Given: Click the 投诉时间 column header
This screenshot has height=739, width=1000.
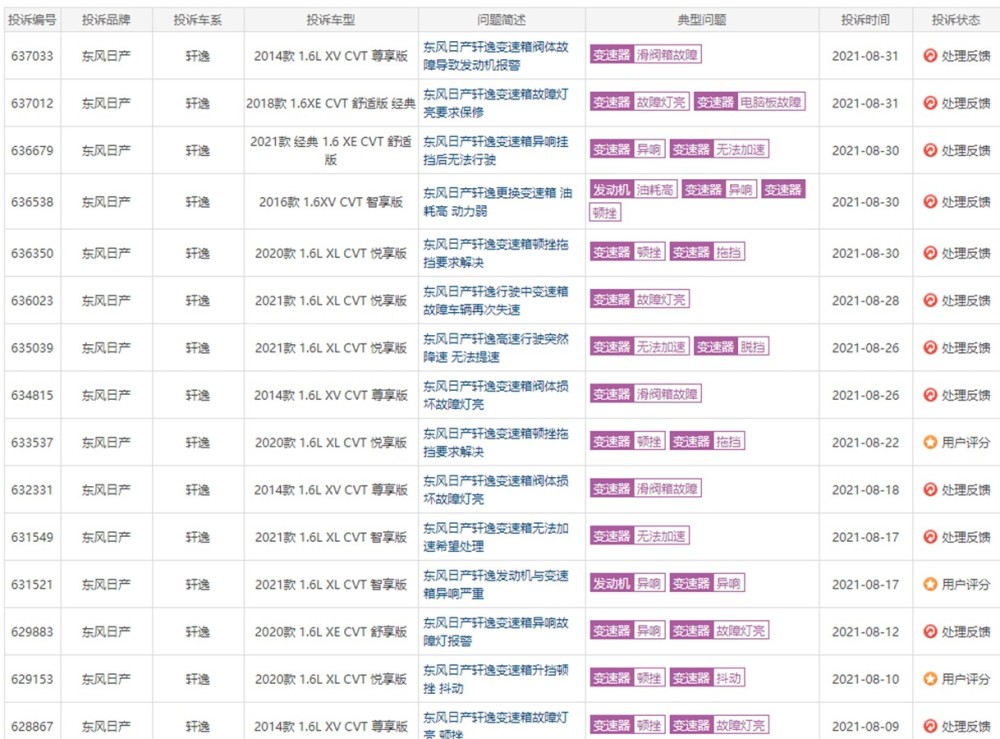Looking at the screenshot, I should 865,20.
